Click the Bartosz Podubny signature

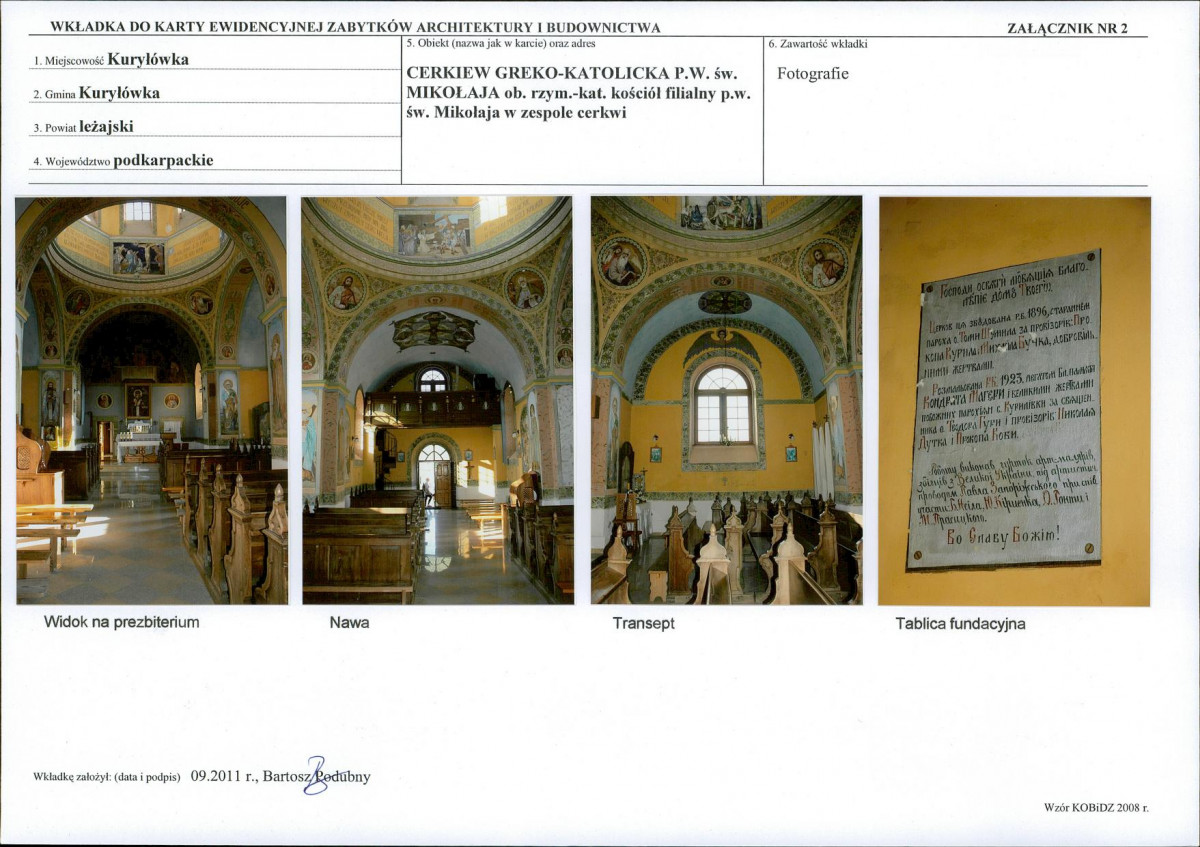tap(316, 777)
